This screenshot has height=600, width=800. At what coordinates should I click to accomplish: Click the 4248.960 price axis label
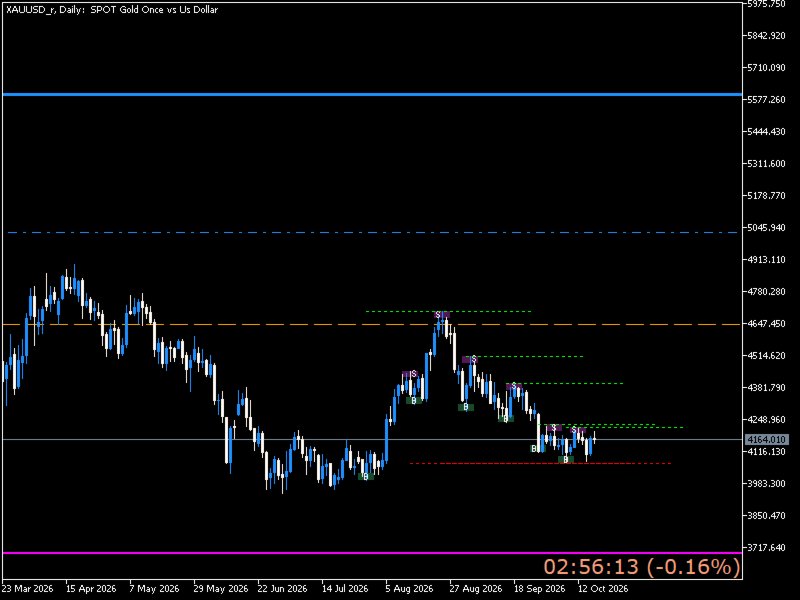click(x=766, y=419)
